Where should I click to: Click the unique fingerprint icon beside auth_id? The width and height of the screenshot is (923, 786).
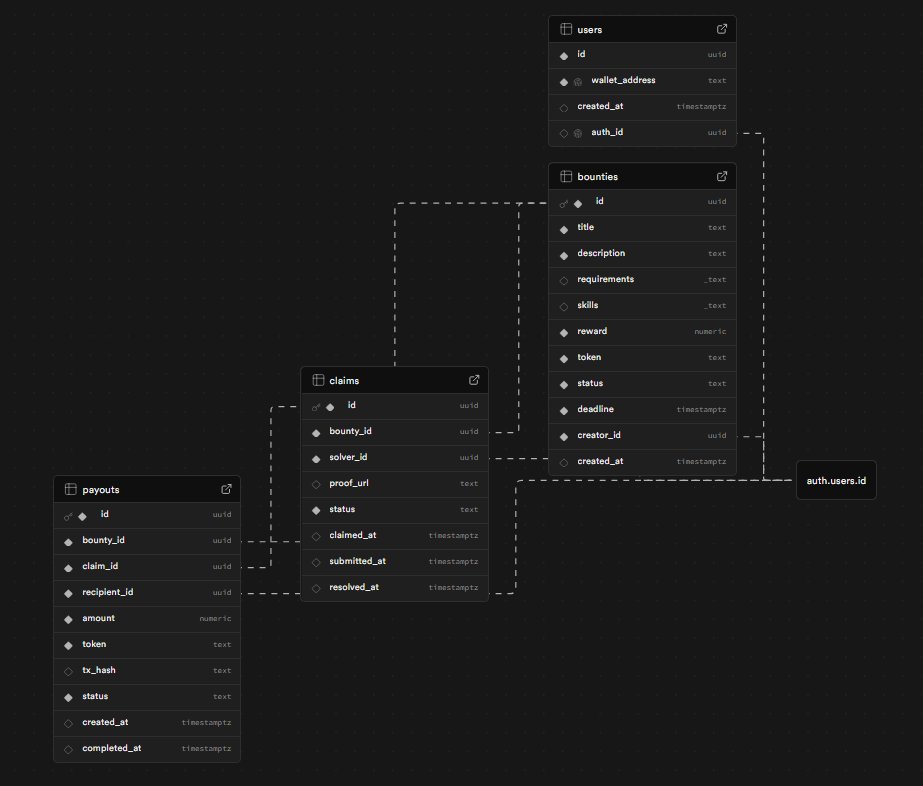coord(578,133)
